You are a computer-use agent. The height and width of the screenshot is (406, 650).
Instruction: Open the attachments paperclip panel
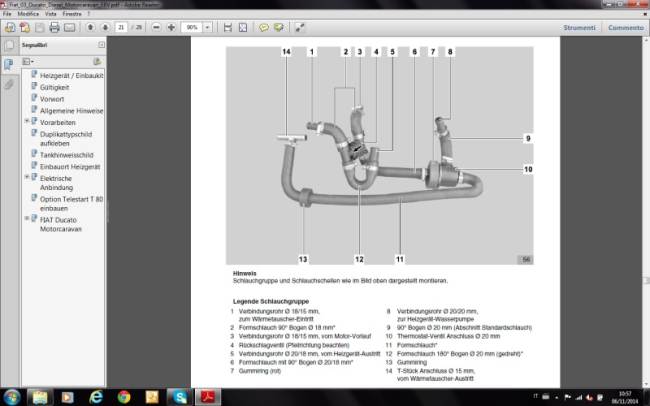point(9,84)
